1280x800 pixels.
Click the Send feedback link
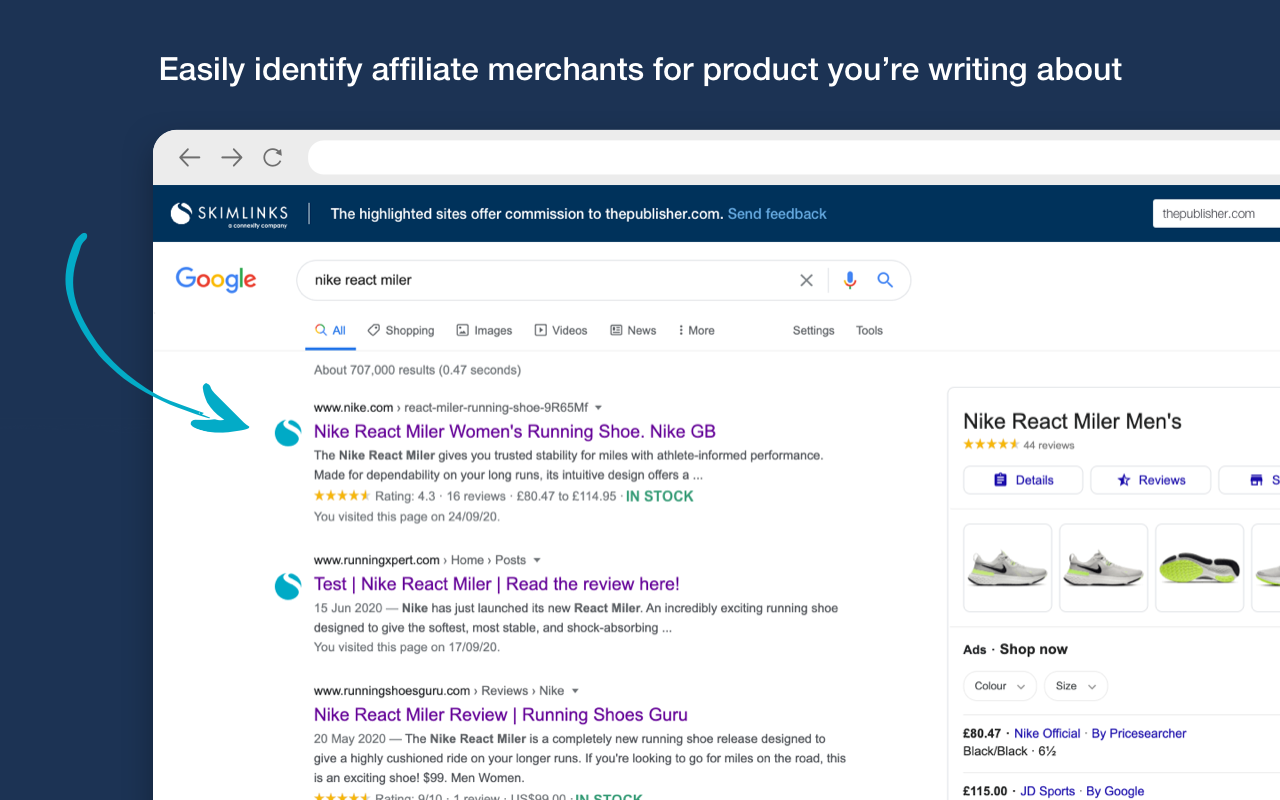click(x=777, y=214)
